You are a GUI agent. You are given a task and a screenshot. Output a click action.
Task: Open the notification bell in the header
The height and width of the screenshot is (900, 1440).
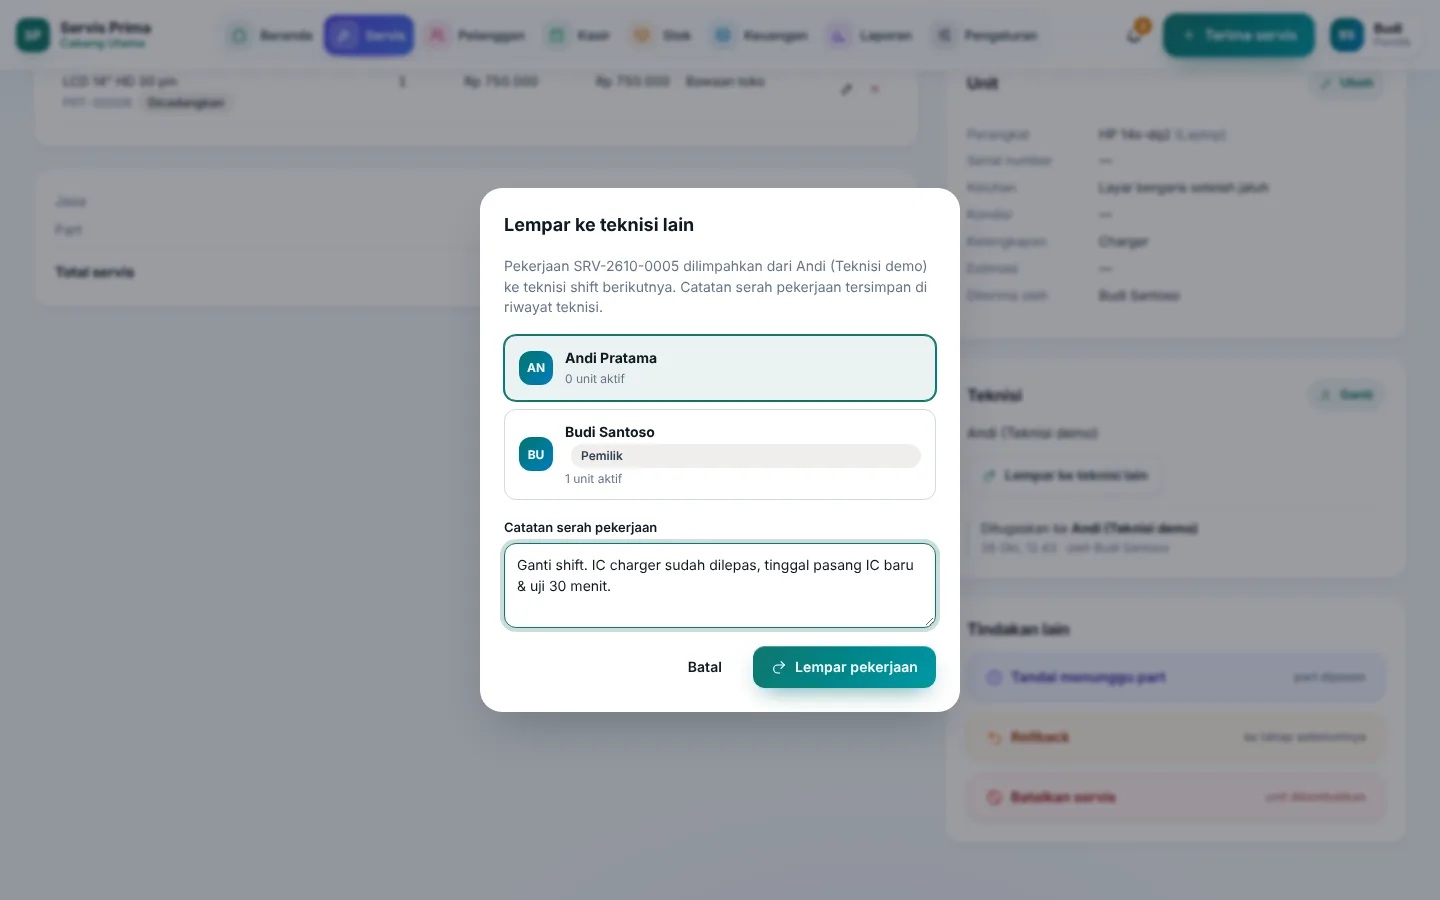1134,35
